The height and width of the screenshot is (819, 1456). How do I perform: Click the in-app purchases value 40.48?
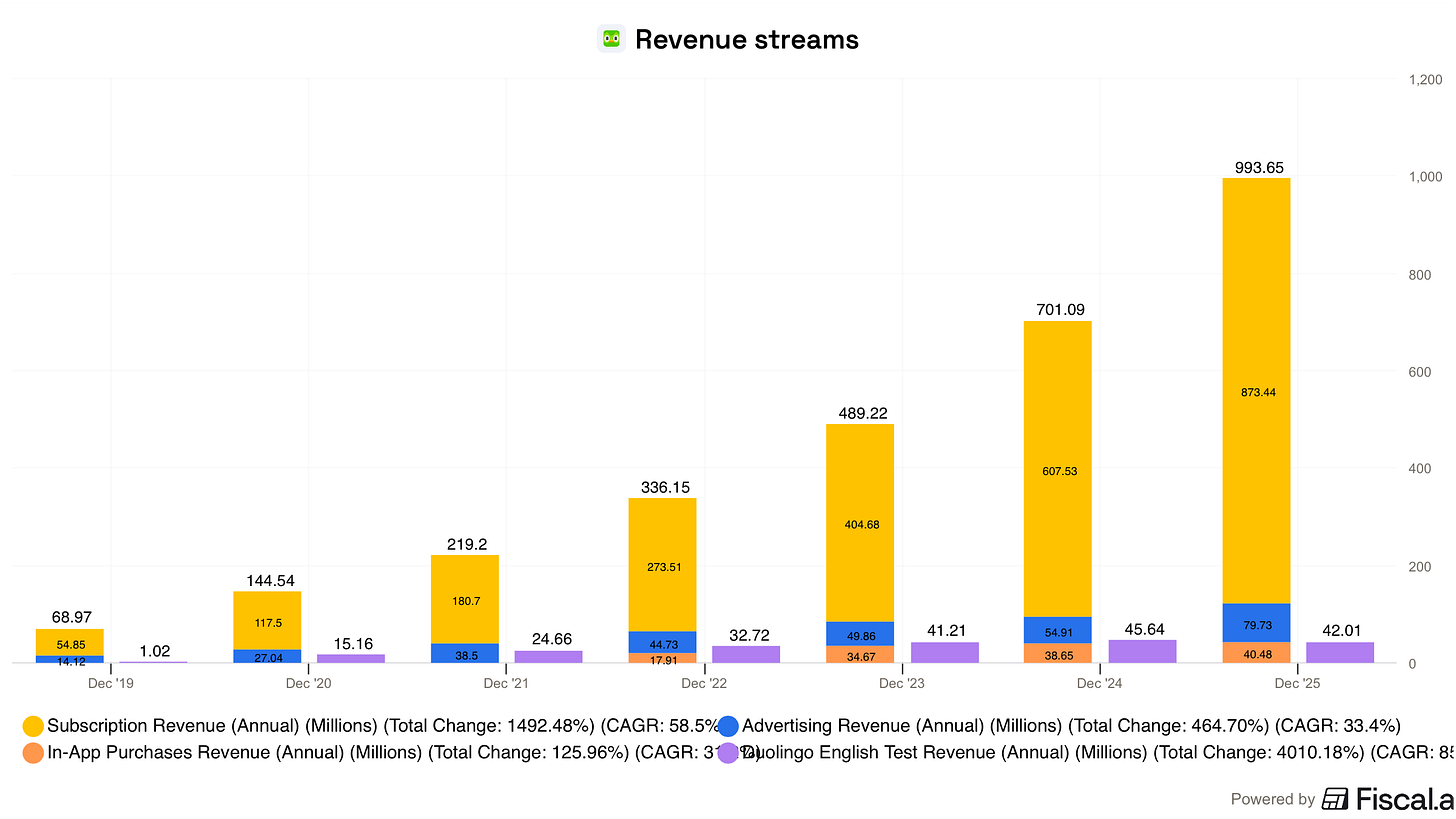(1256, 655)
